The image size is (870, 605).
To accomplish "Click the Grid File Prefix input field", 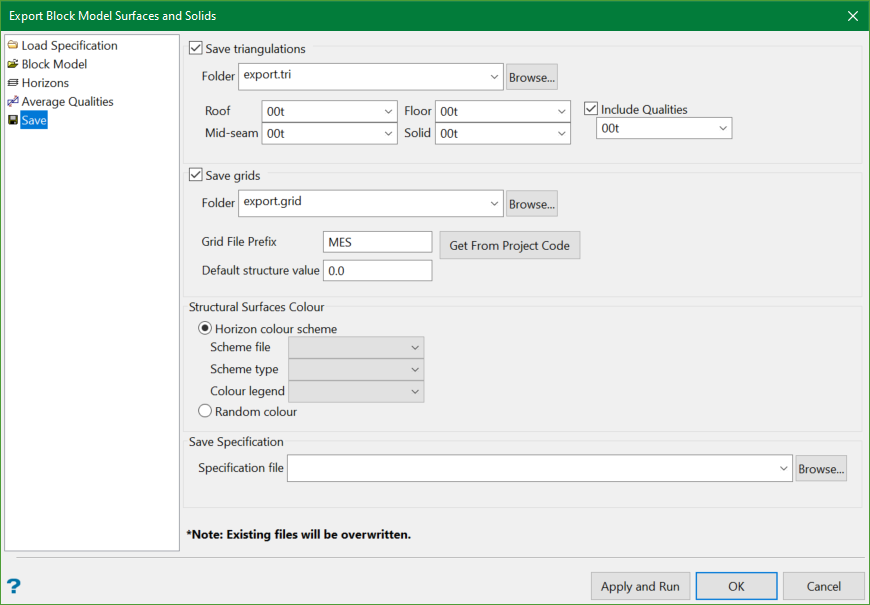I will tap(377, 242).
